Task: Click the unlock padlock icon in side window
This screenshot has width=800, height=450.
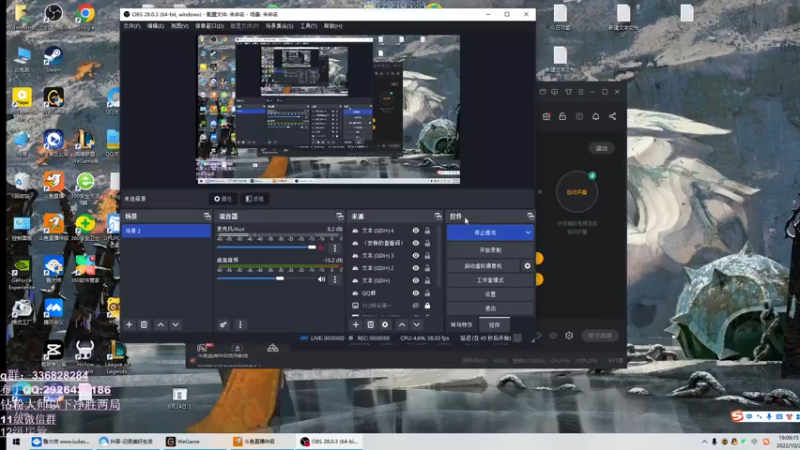Action: pos(562,116)
